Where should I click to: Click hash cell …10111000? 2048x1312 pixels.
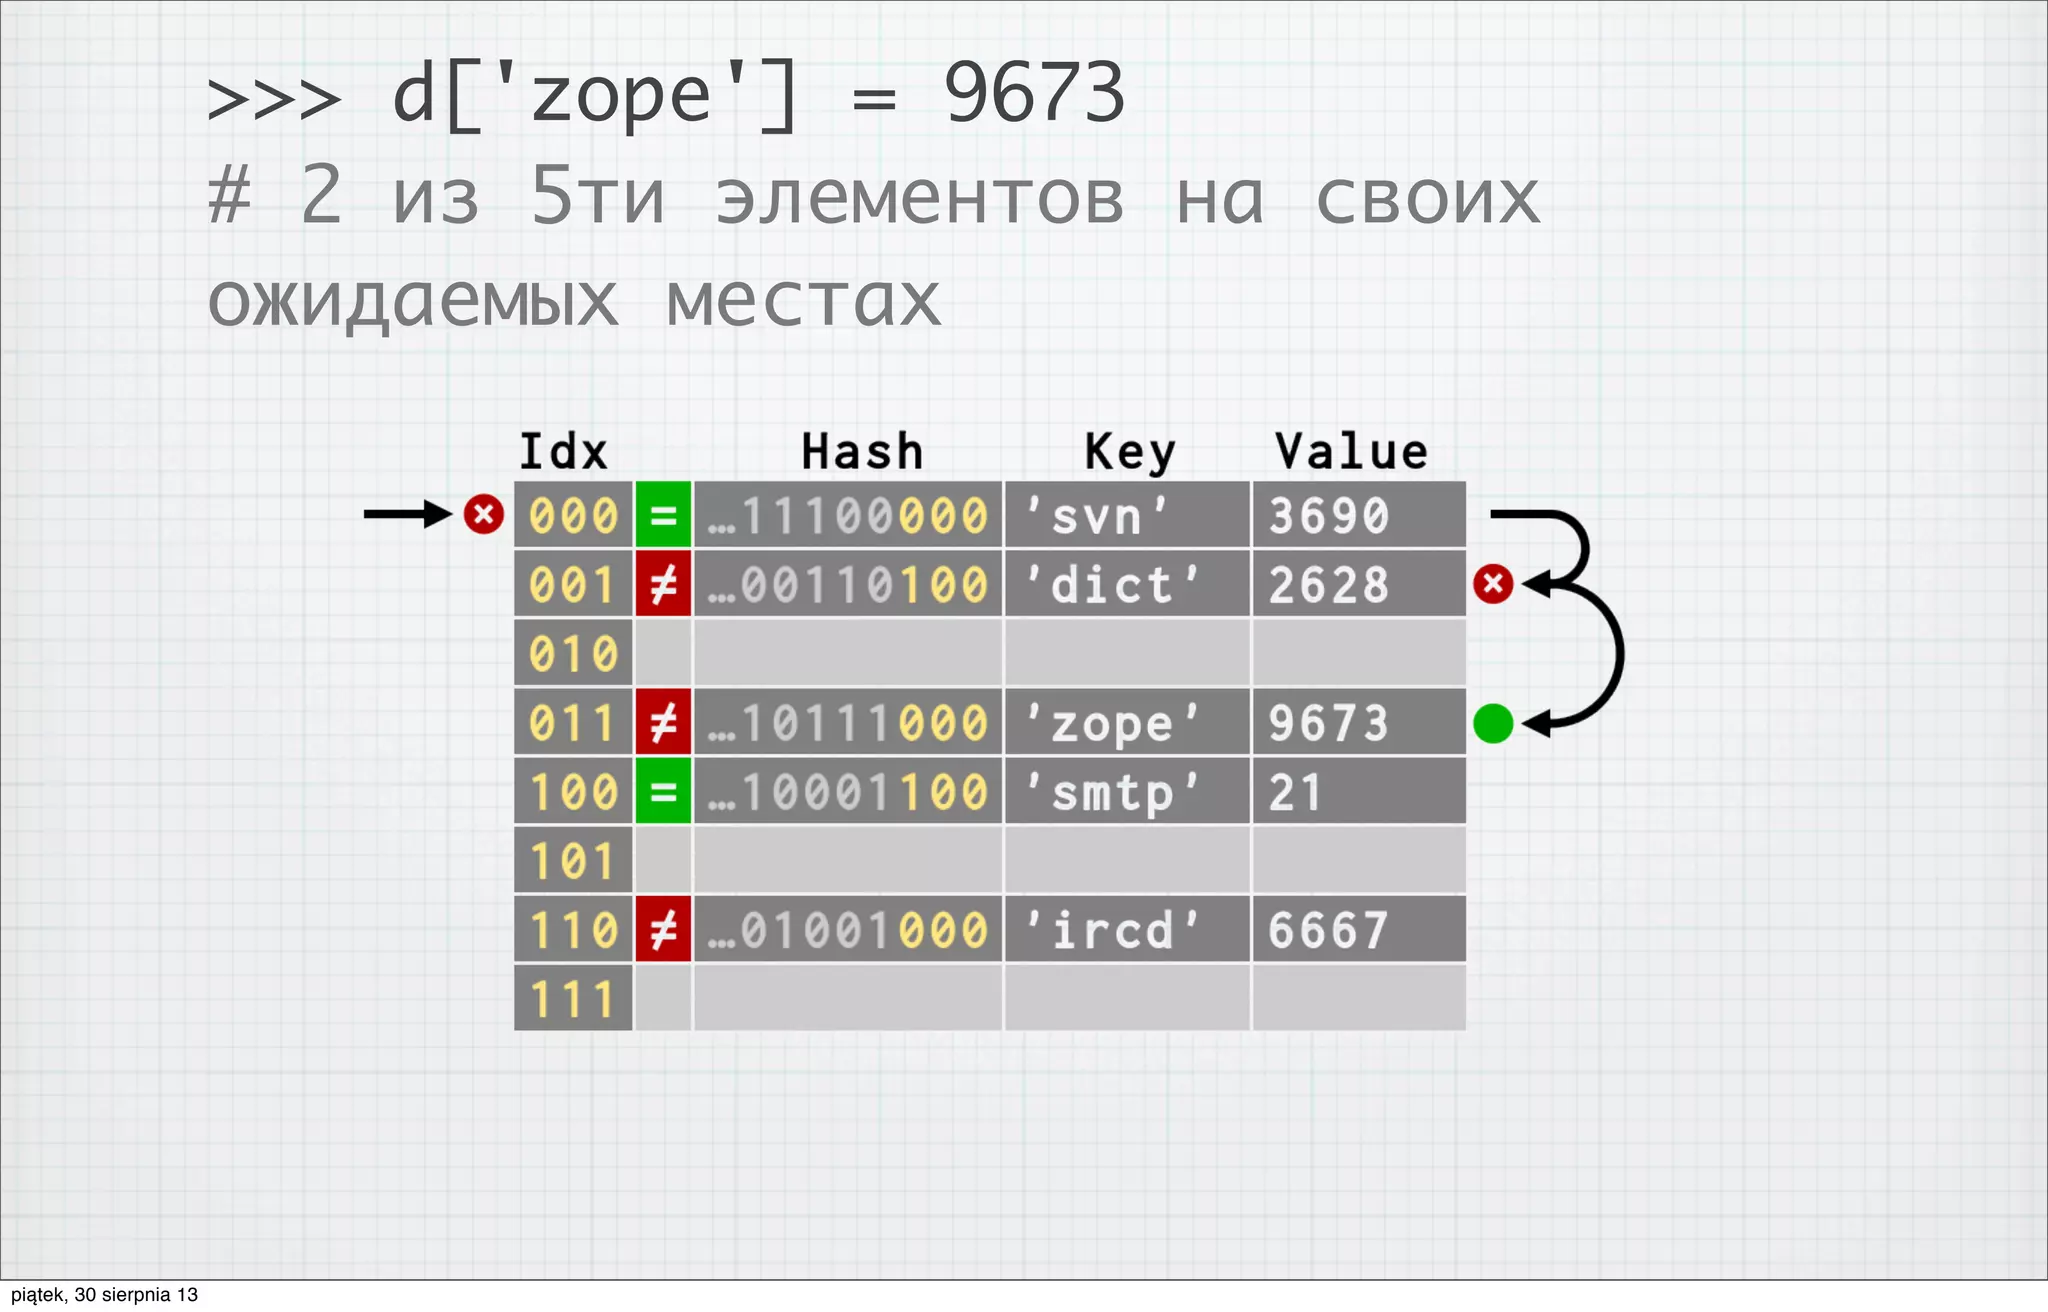848,721
